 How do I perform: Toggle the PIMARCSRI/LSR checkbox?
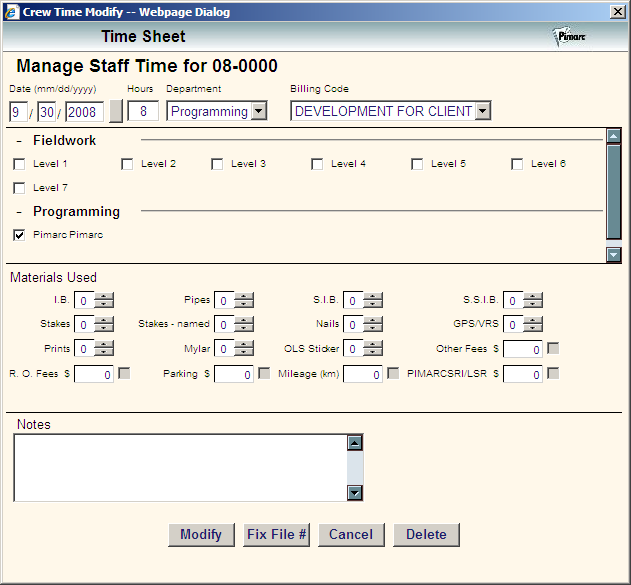[x=553, y=373]
